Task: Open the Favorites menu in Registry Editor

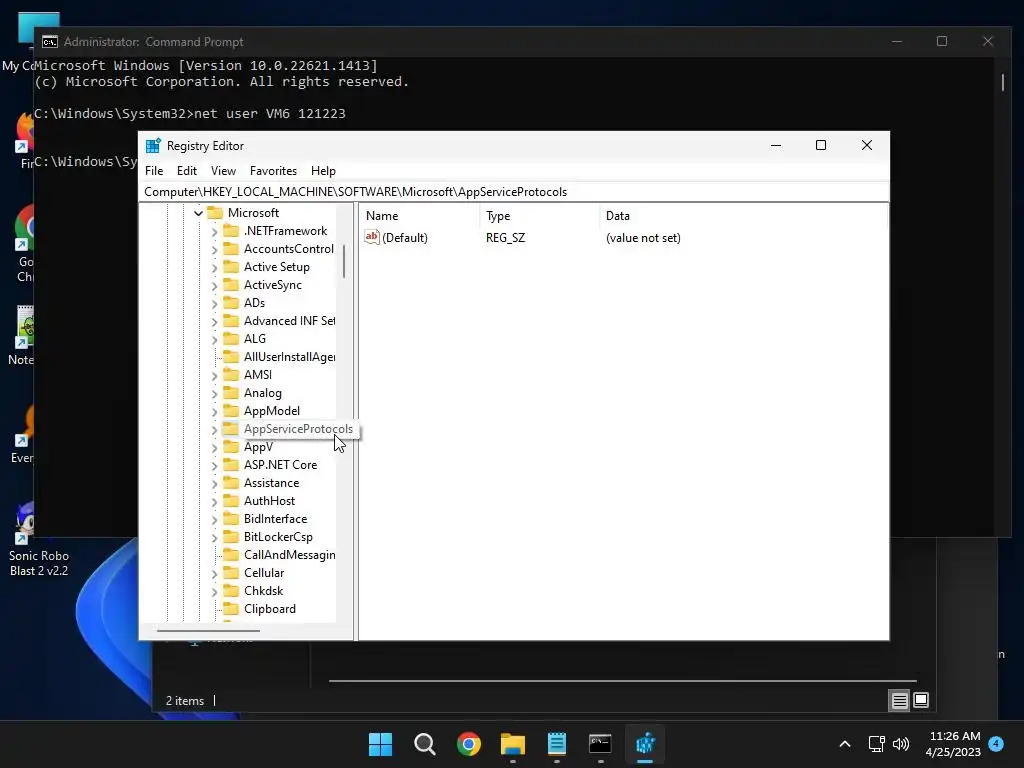Action: click(x=273, y=170)
